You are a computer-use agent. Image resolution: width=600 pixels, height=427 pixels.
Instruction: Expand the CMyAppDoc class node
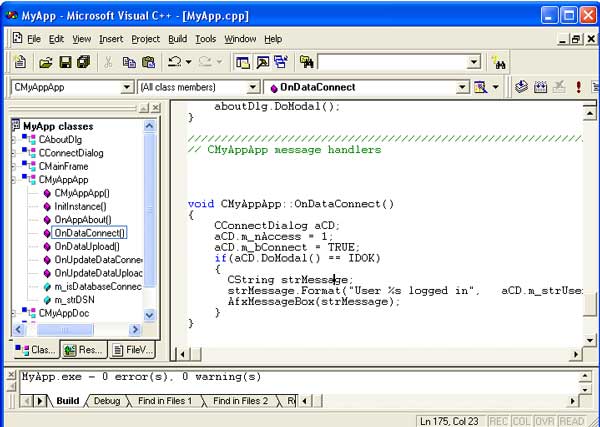click(13, 314)
